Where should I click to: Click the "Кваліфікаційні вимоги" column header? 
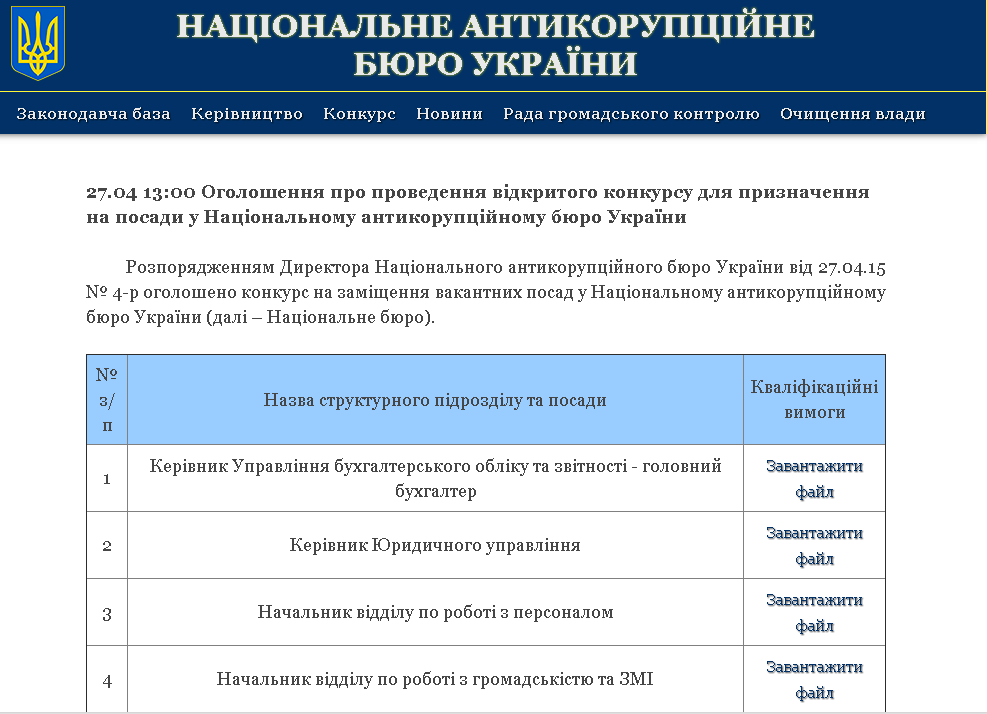point(814,399)
